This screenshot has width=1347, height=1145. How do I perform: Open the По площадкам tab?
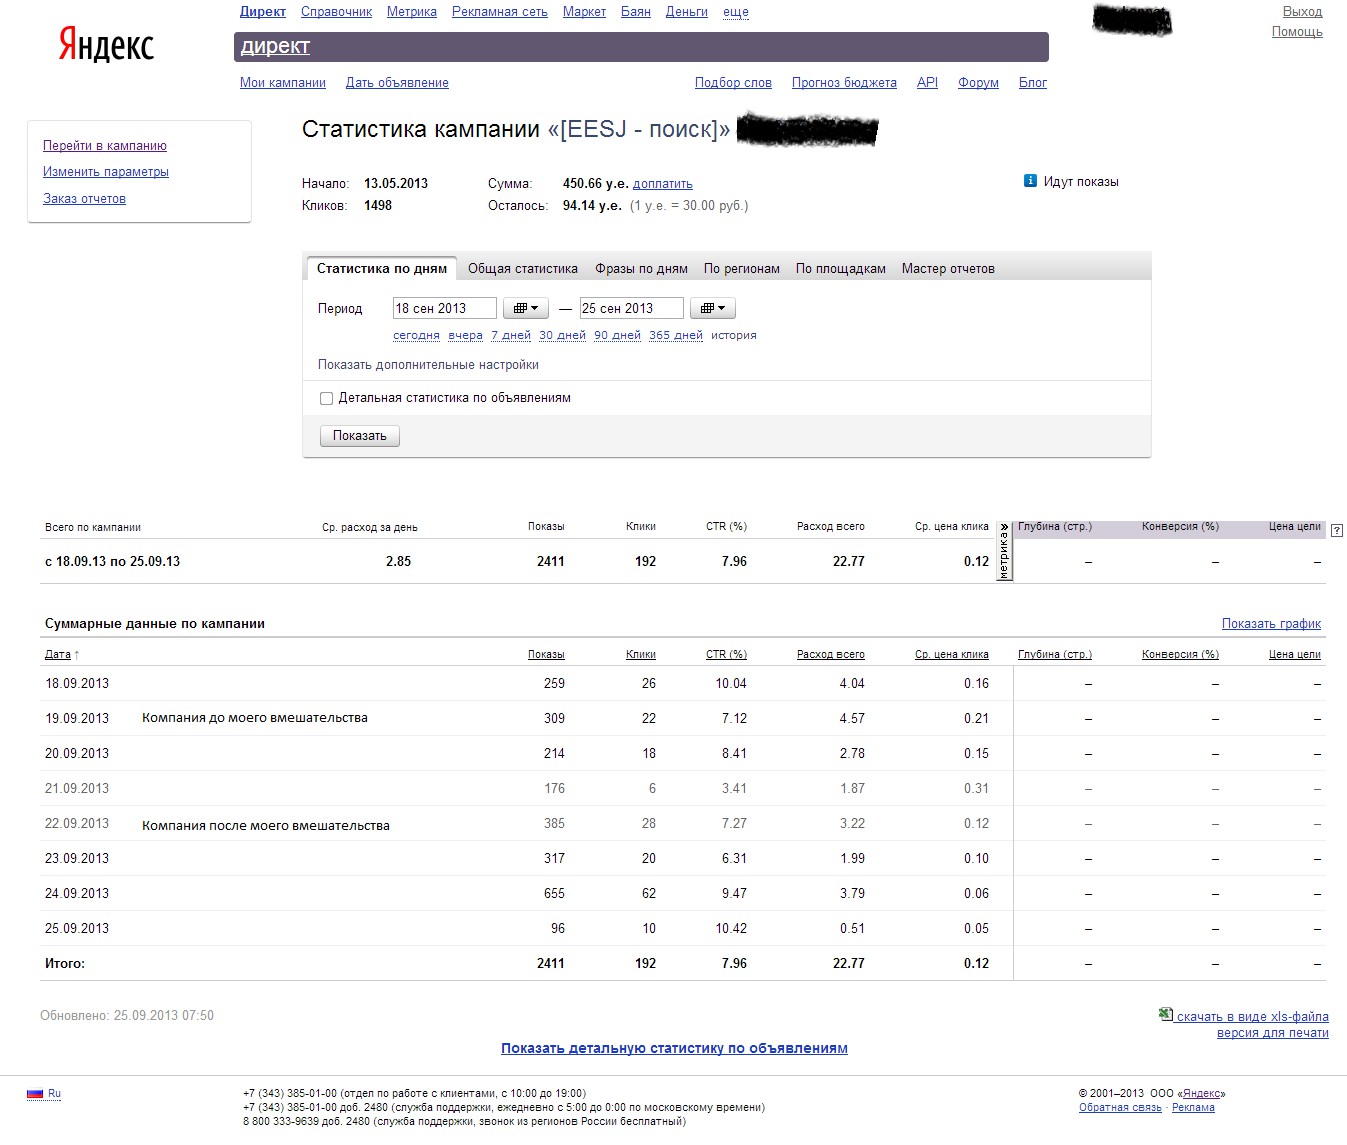coord(841,268)
